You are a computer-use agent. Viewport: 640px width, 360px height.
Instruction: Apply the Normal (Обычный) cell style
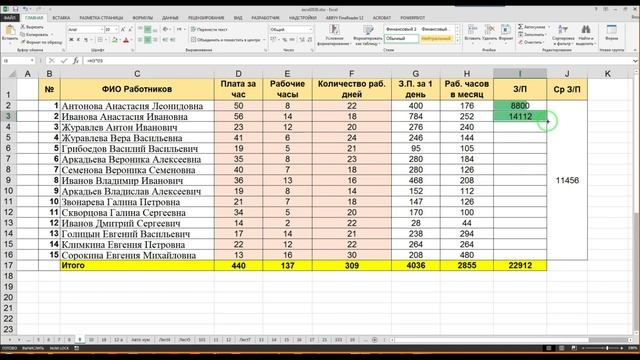[x=402, y=39]
